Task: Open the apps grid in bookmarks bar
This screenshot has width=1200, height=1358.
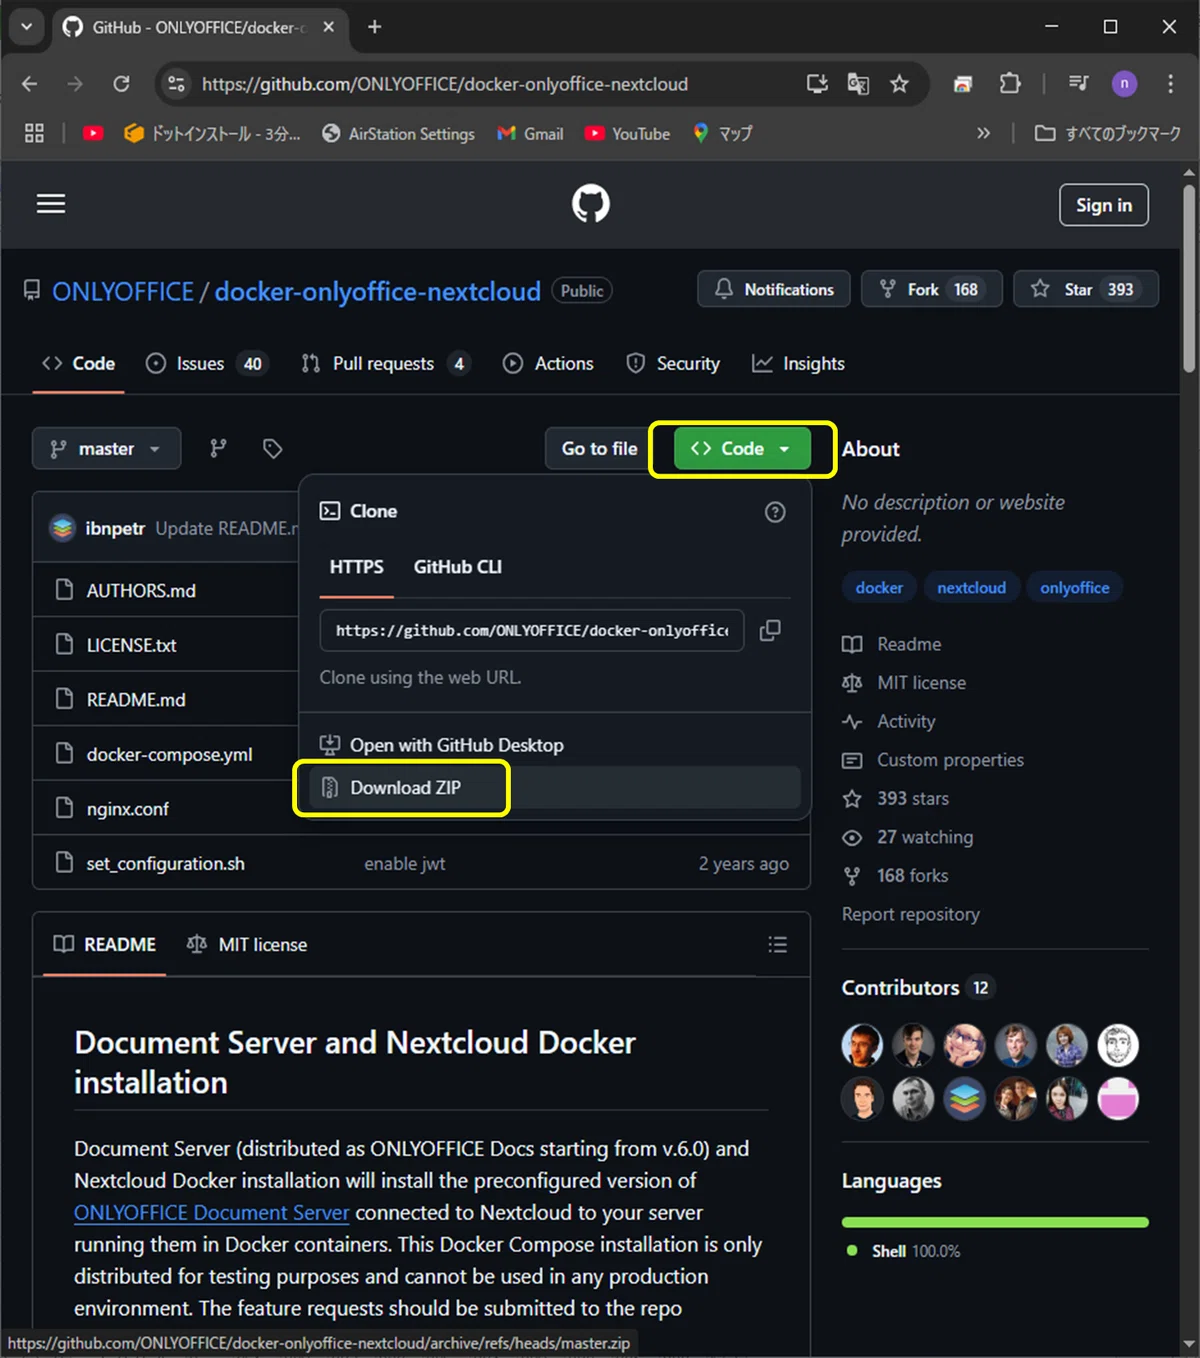Action: pos(34,133)
